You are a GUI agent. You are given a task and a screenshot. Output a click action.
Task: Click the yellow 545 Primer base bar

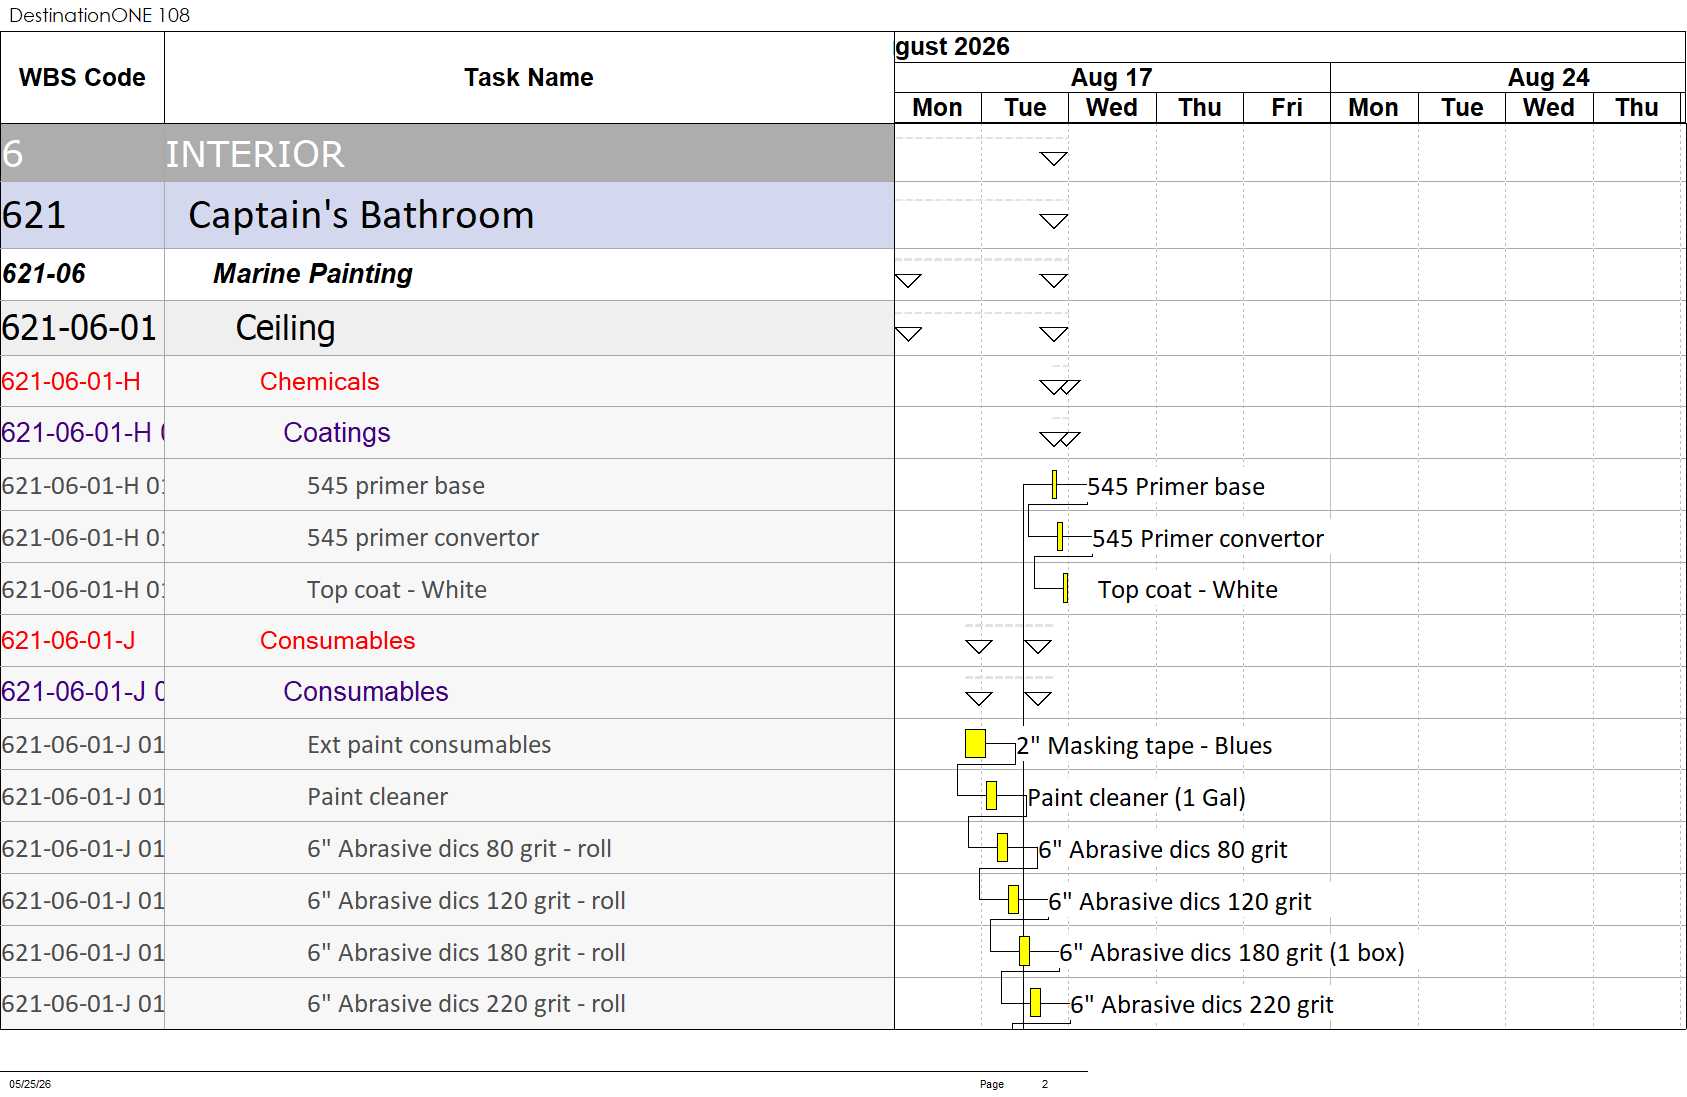pyautogui.click(x=1054, y=485)
